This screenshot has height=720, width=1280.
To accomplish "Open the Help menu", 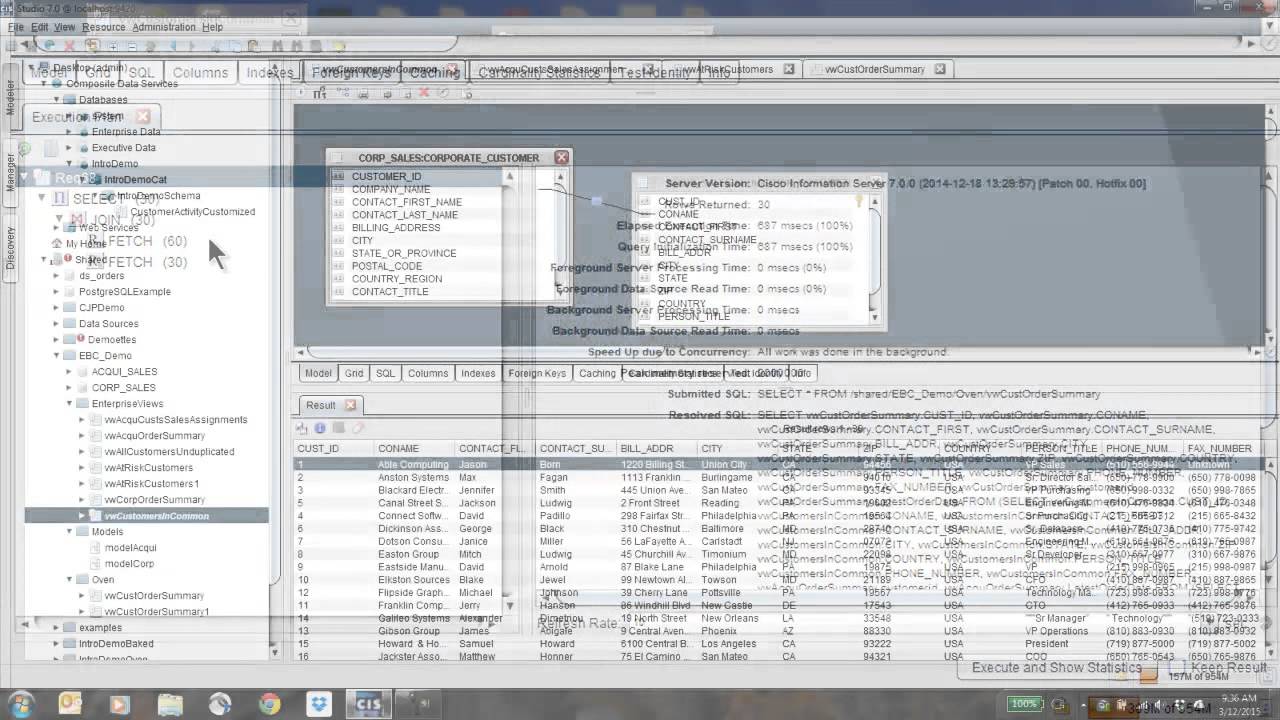I will [x=212, y=27].
